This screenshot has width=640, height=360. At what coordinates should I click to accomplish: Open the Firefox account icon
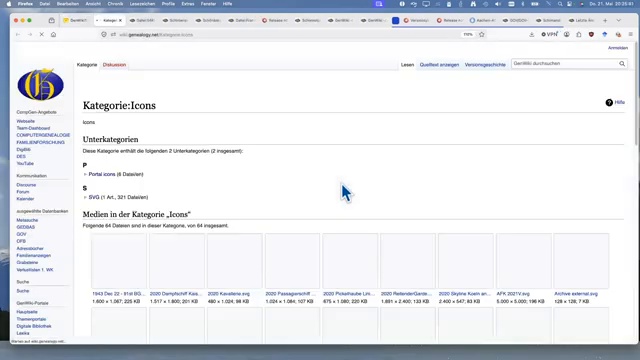[567, 35]
